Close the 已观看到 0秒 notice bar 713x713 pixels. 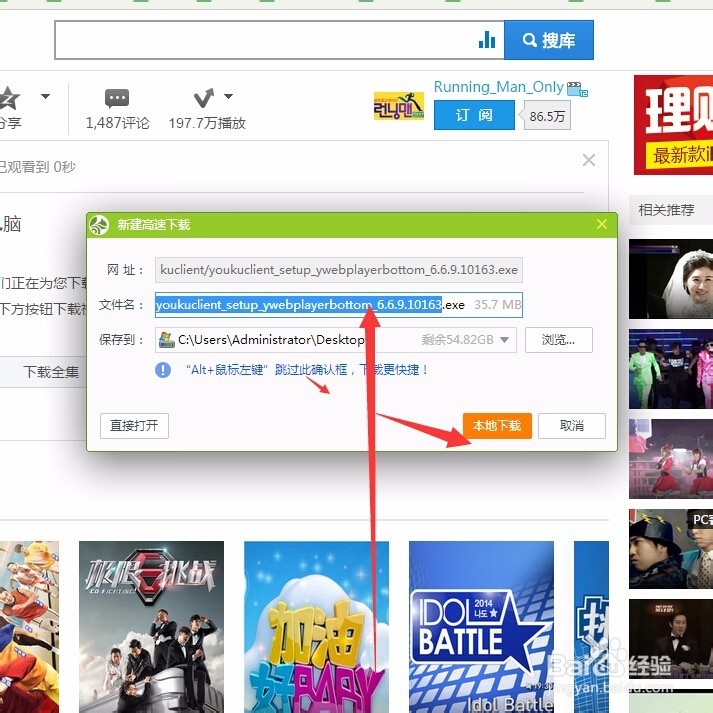click(589, 160)
